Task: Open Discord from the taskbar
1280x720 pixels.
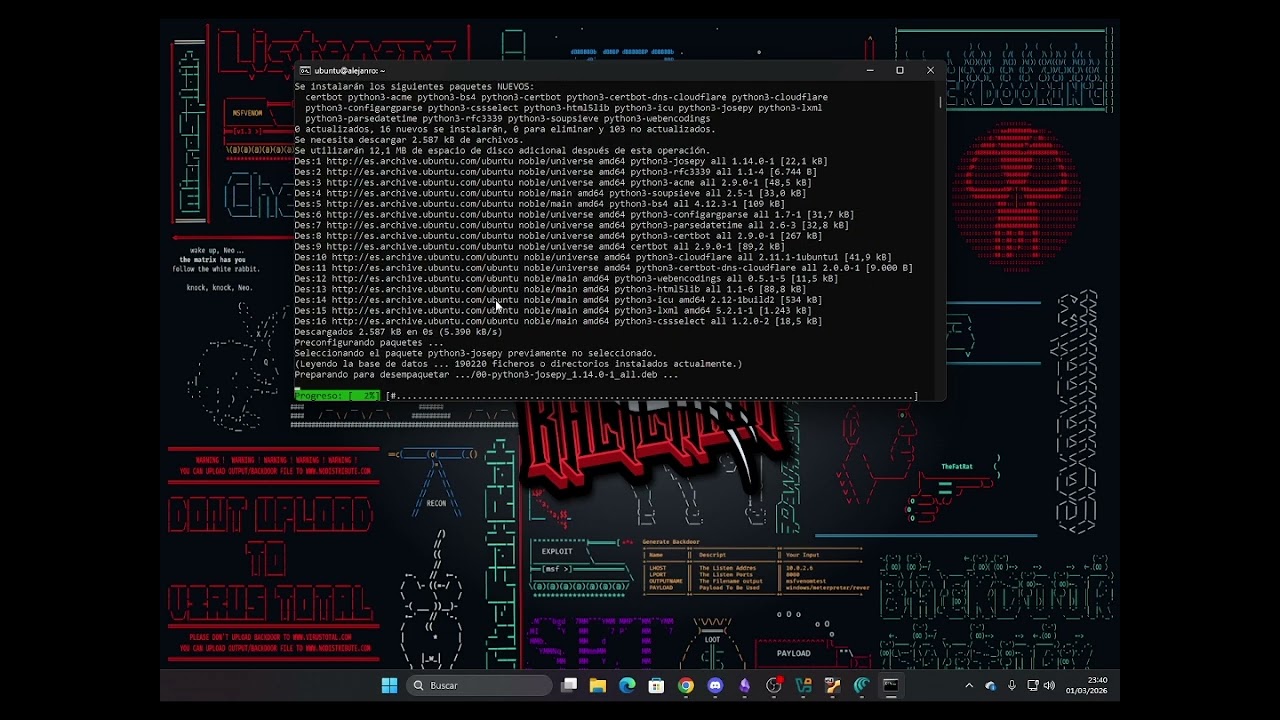Action: pos(715,685)
